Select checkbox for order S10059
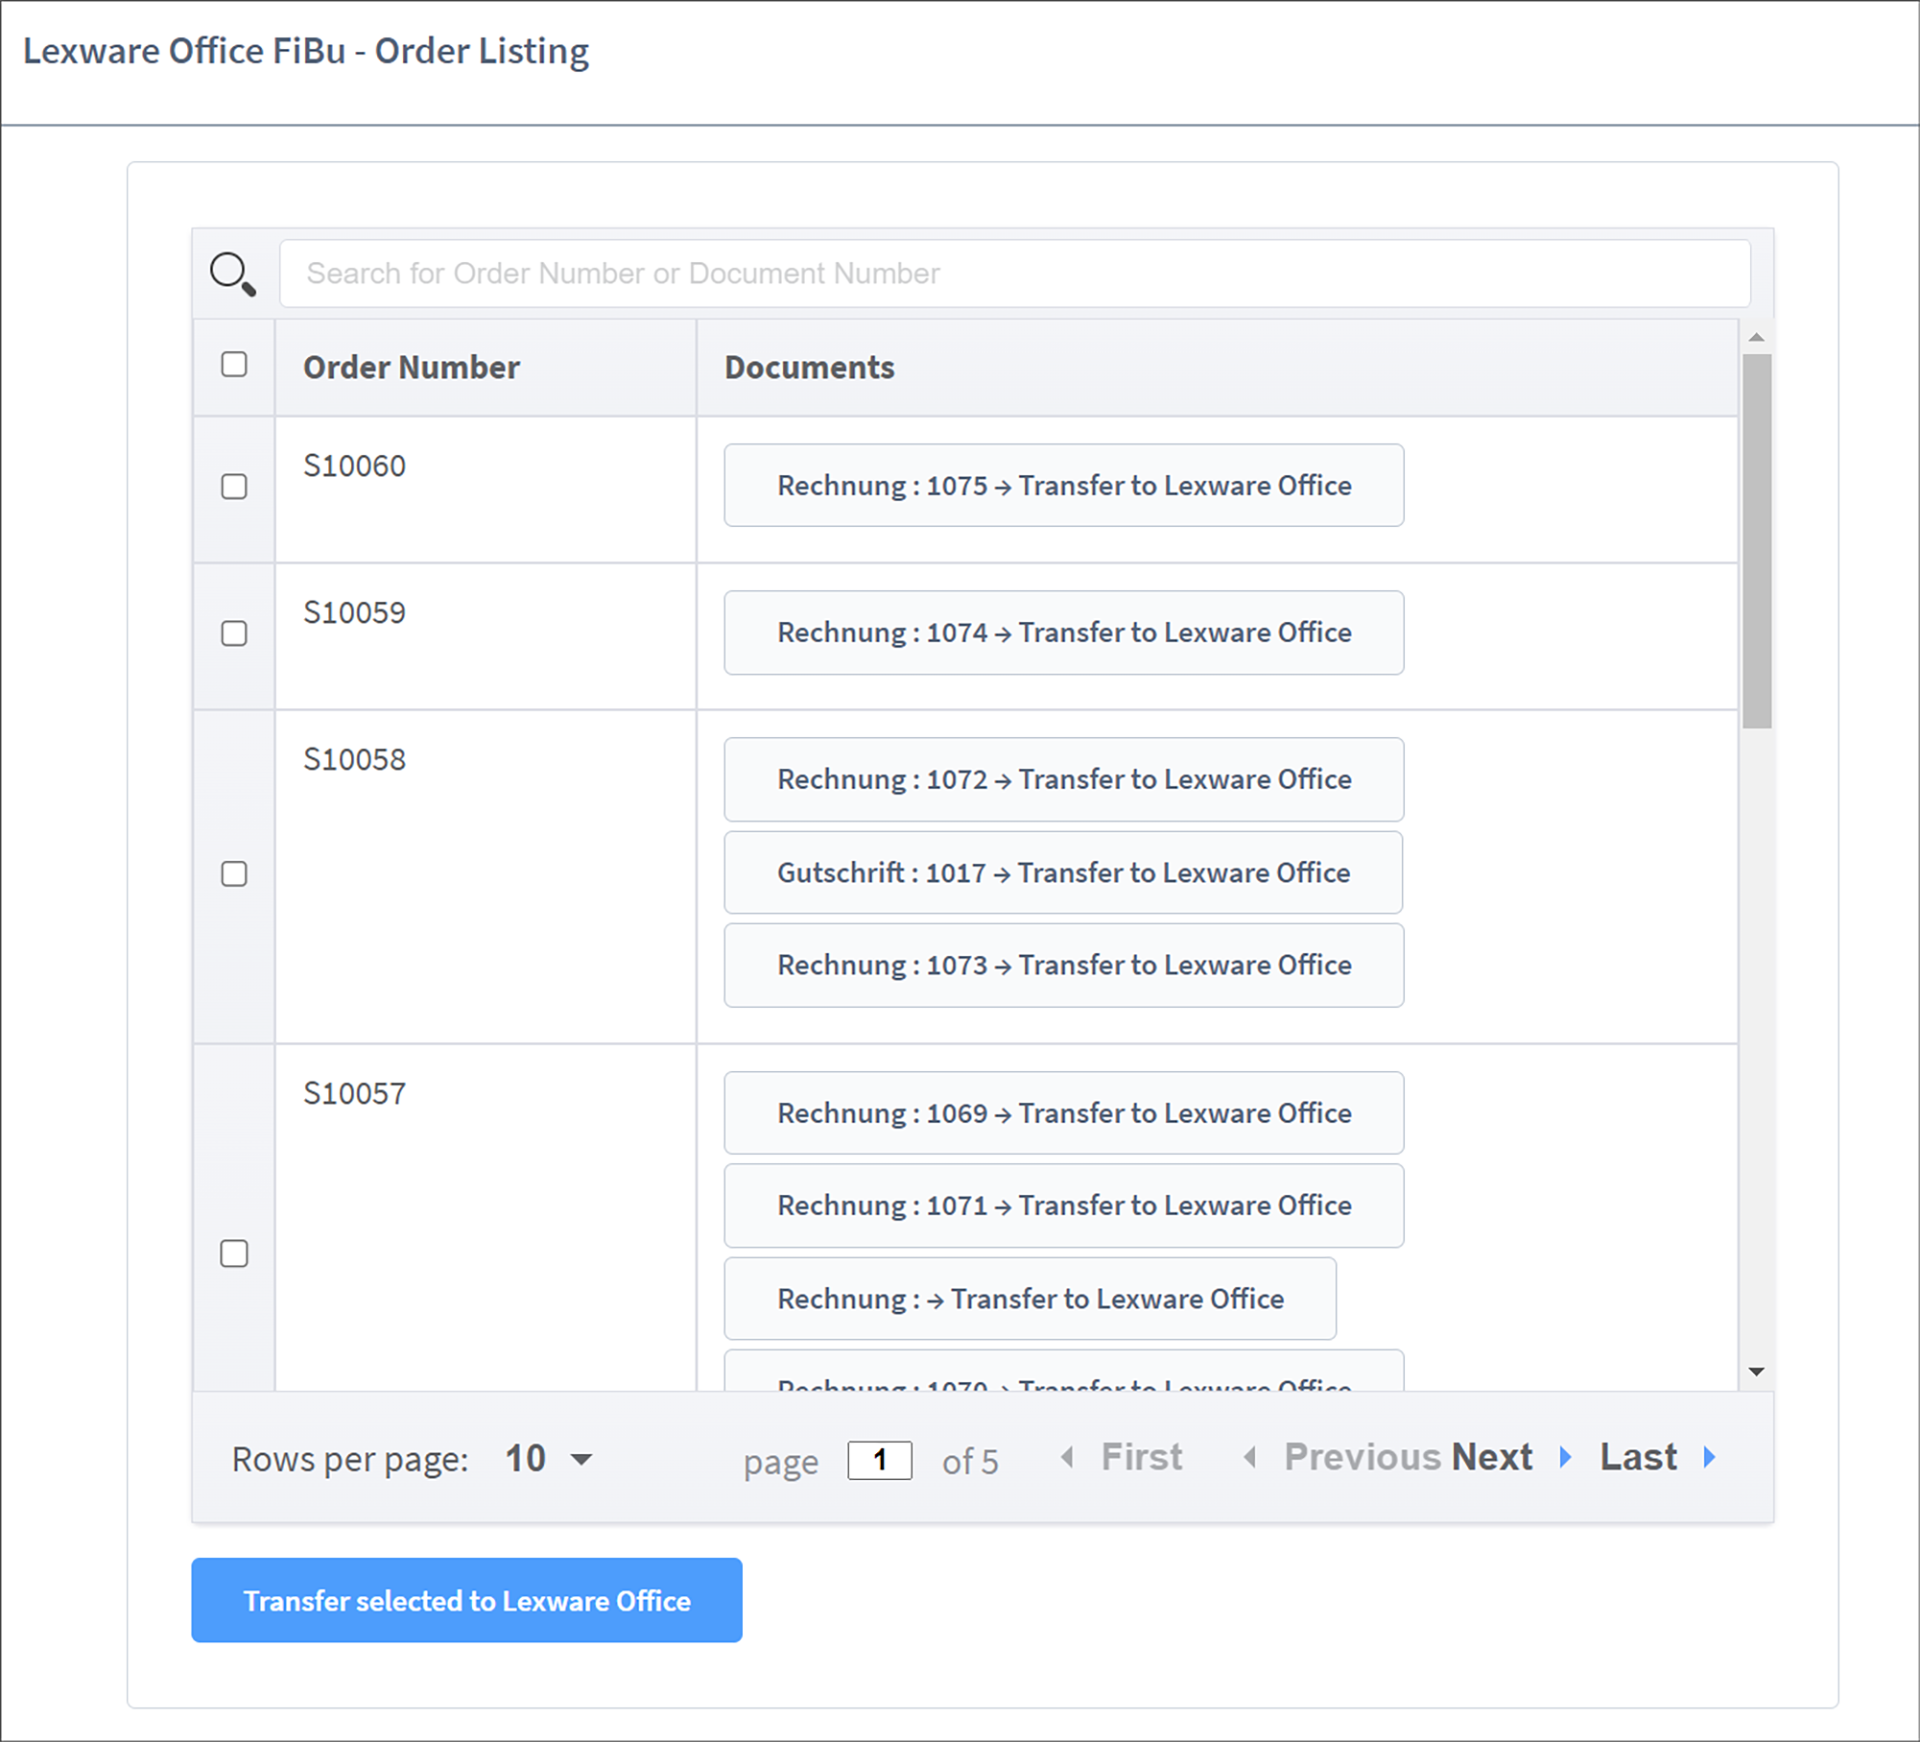This screenshot has width=1920, height=1742. (x=234, y=633)
